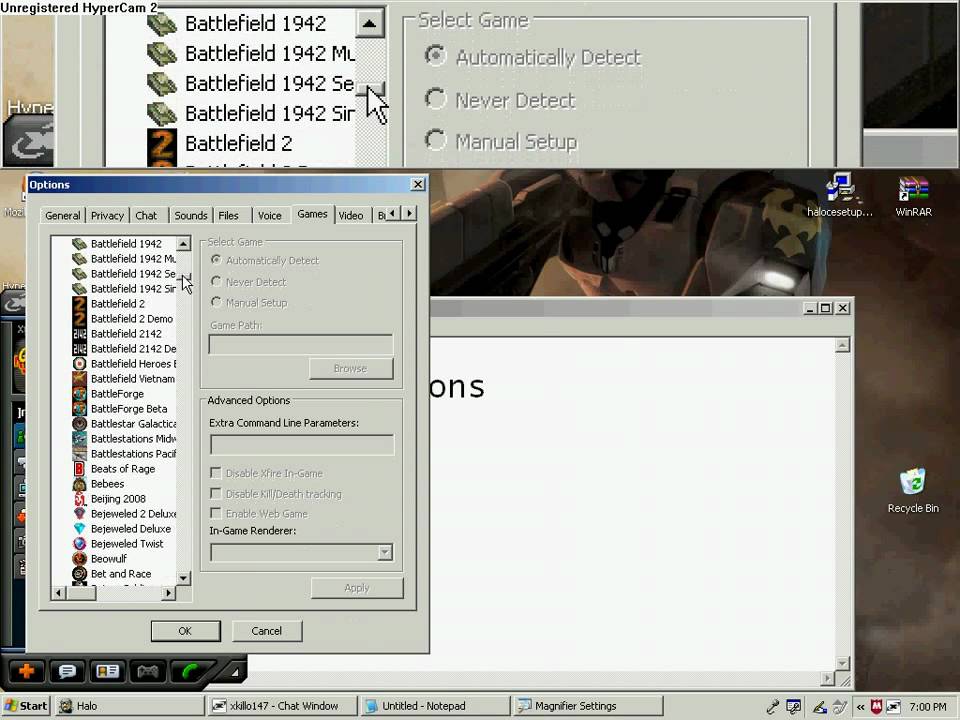The image size is (960, 720).
Task: Open the Recycle Bin desktop icon
Action: pos(913,491)
